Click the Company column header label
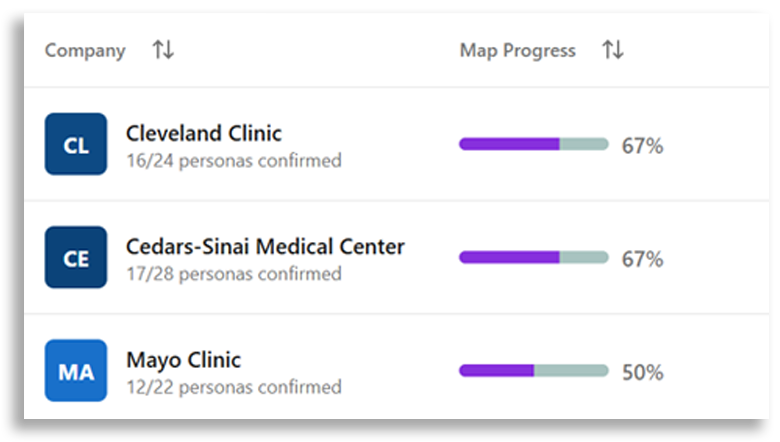Image resolution: width=780 pixels, height=442 pixels. [85, 50]
